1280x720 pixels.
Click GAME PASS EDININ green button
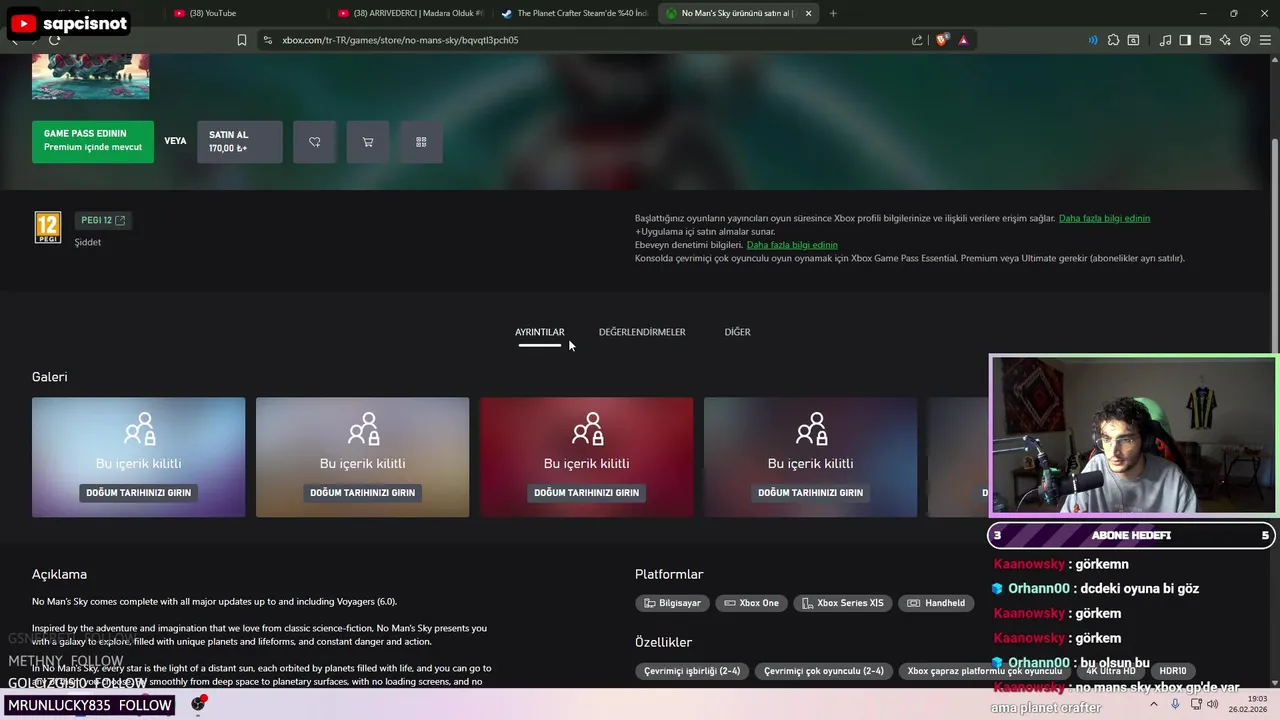coord(93,142)
